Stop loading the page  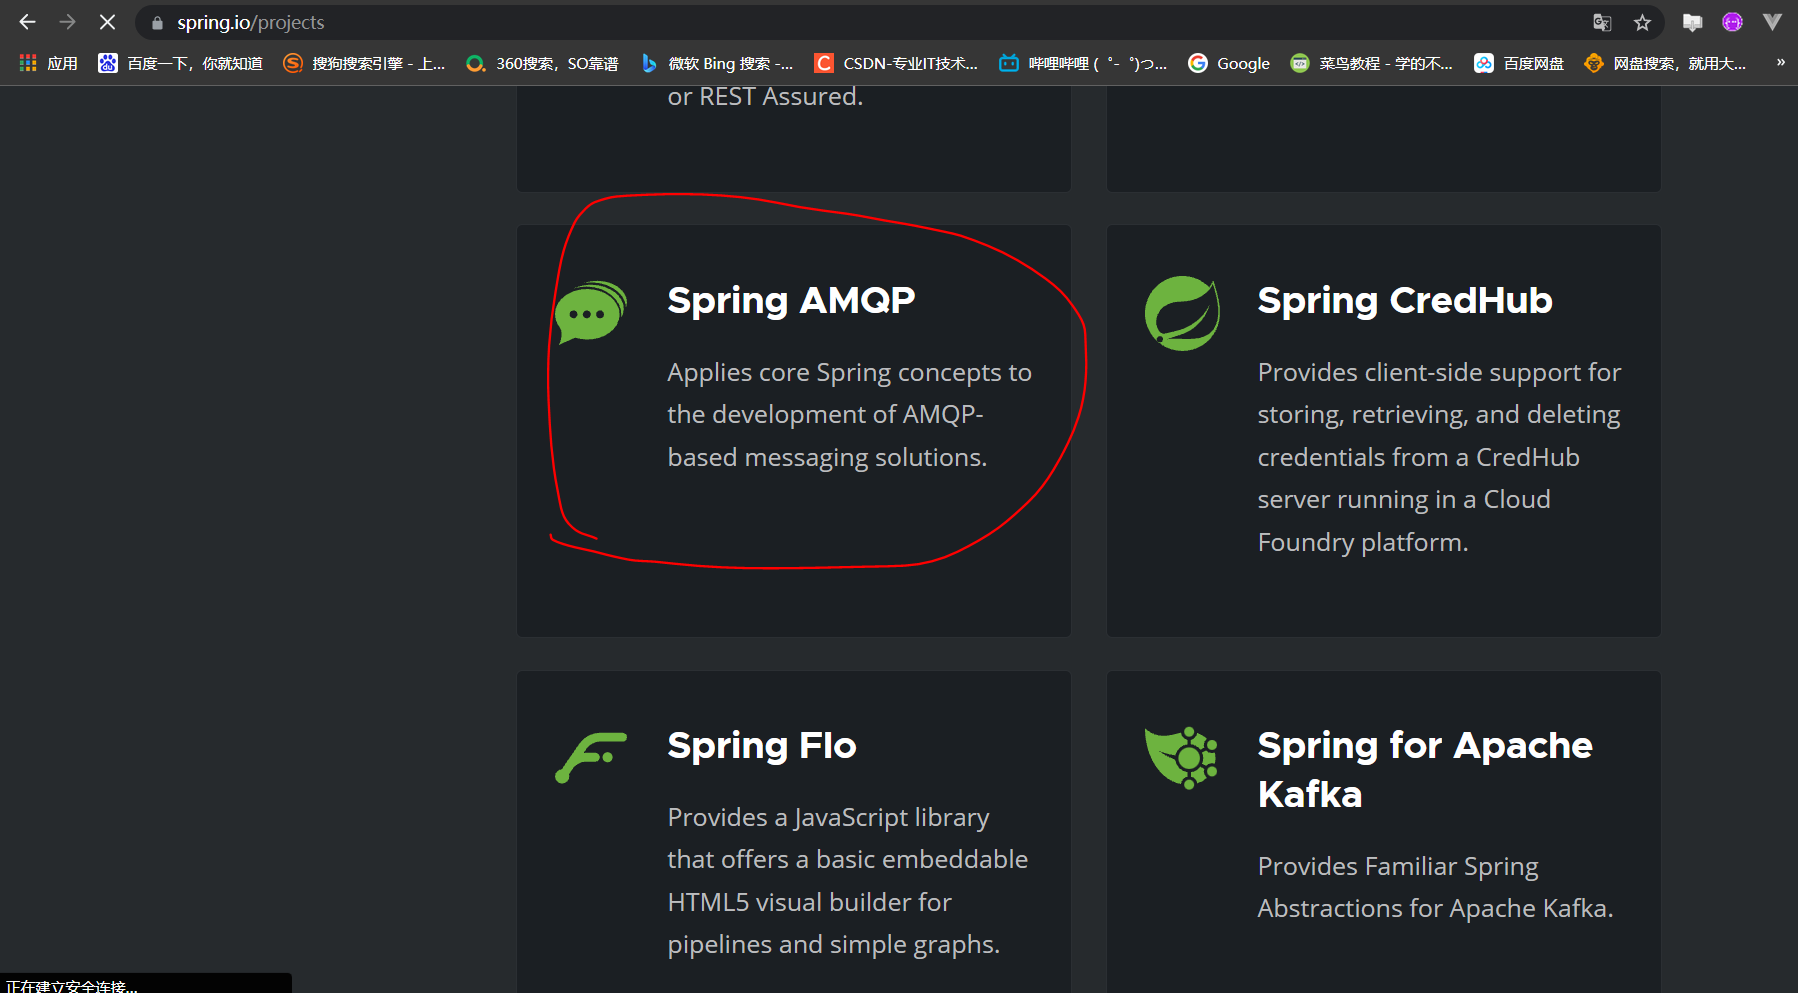coord(107,22)
